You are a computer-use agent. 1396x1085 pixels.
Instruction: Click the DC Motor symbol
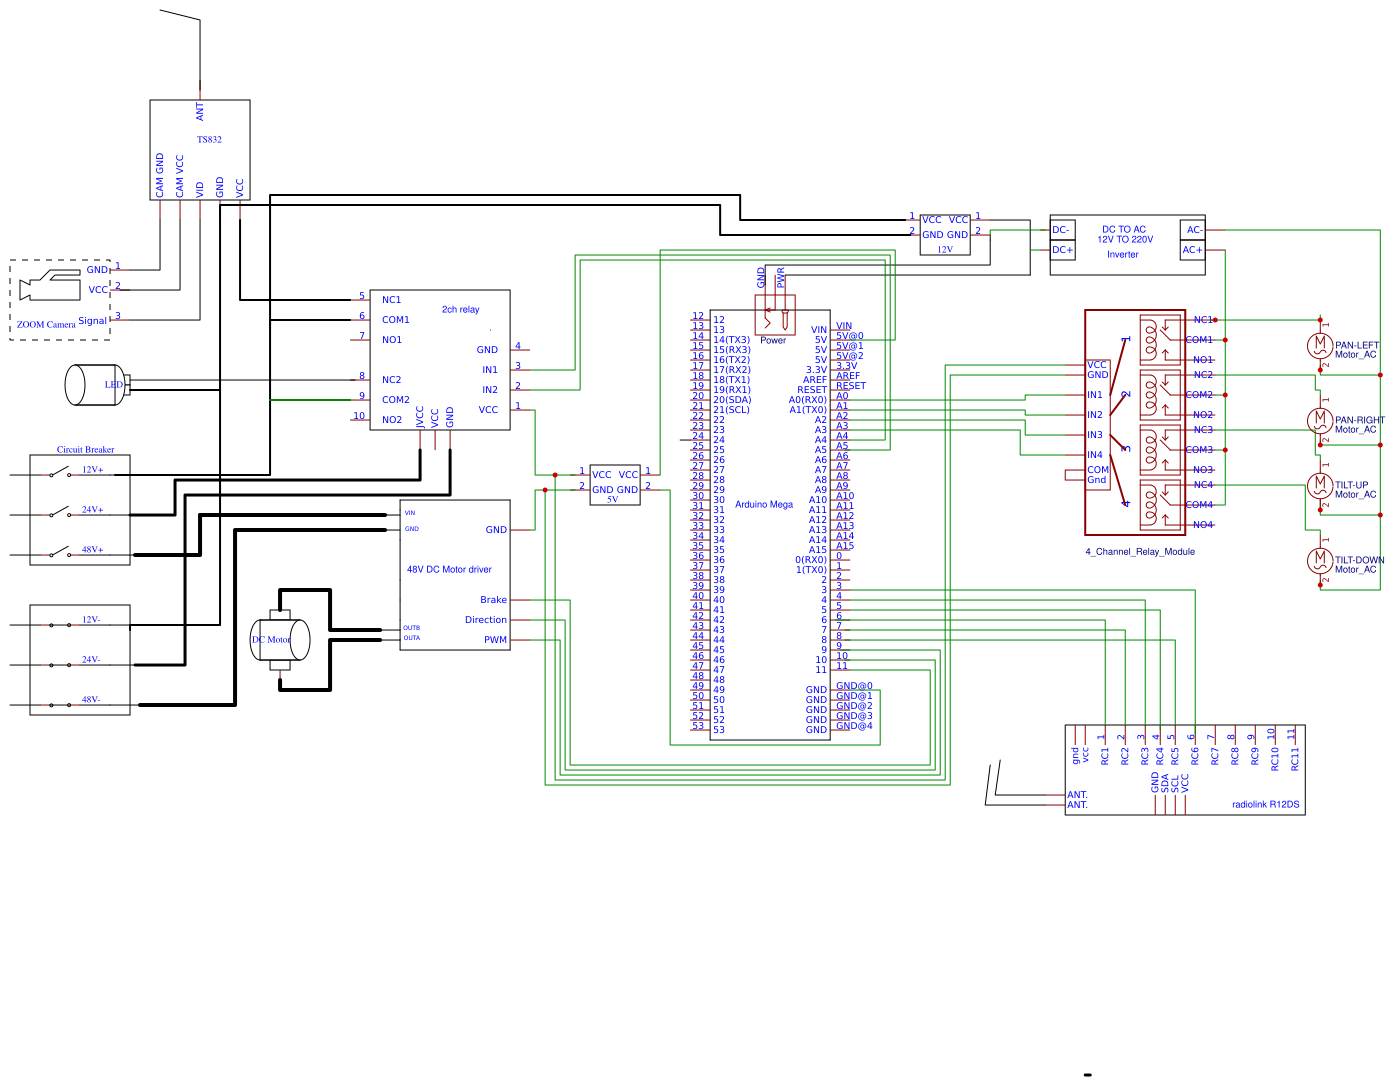(x=280, y=640)
